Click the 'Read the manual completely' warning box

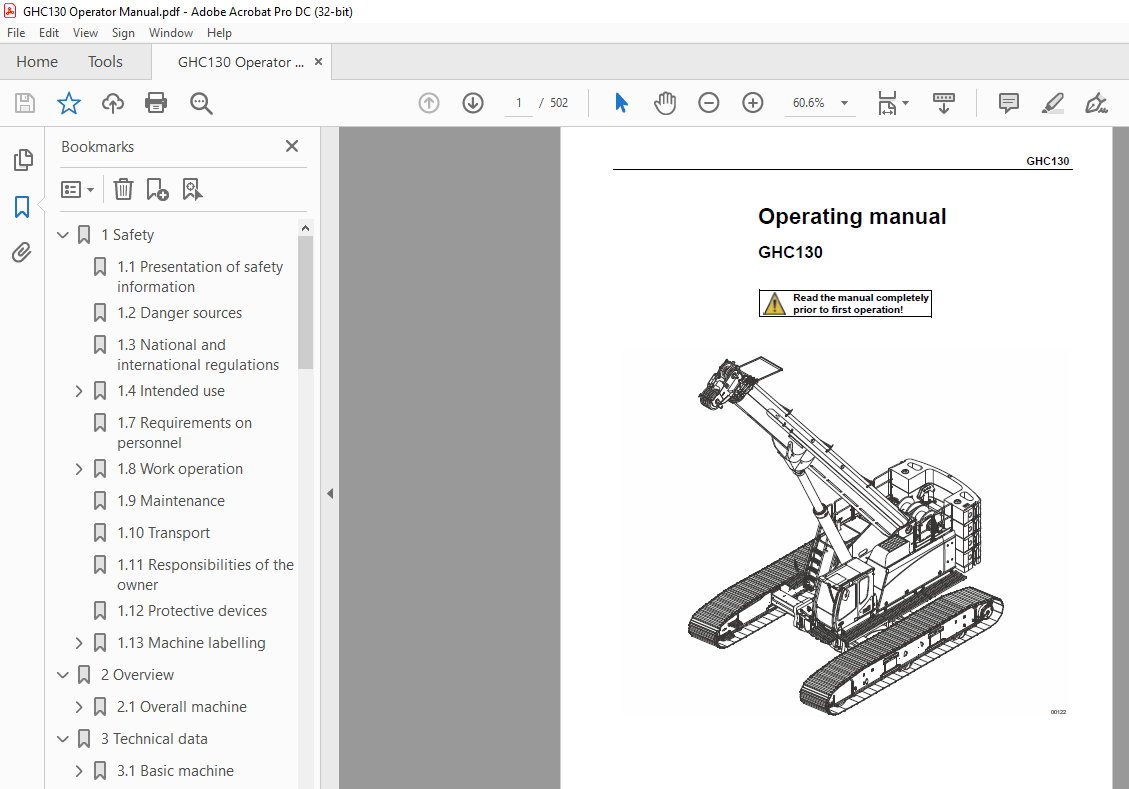(845, 303)
